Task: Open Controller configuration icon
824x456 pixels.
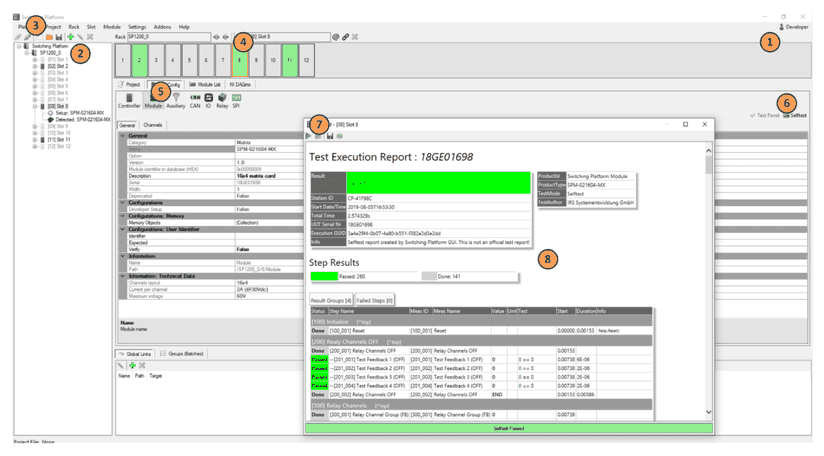Action: 129,100
